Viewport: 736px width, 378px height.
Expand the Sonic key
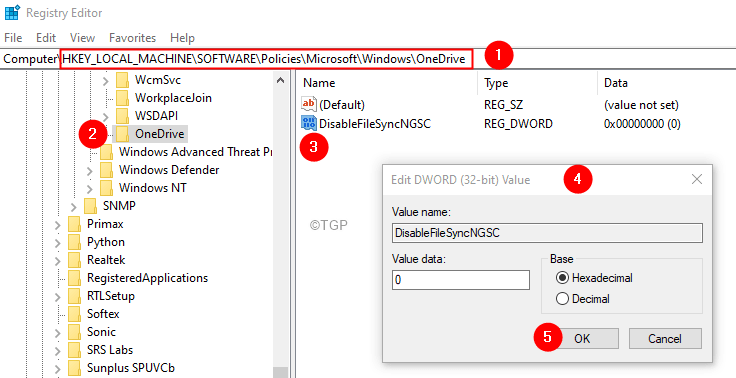[57, 332]
